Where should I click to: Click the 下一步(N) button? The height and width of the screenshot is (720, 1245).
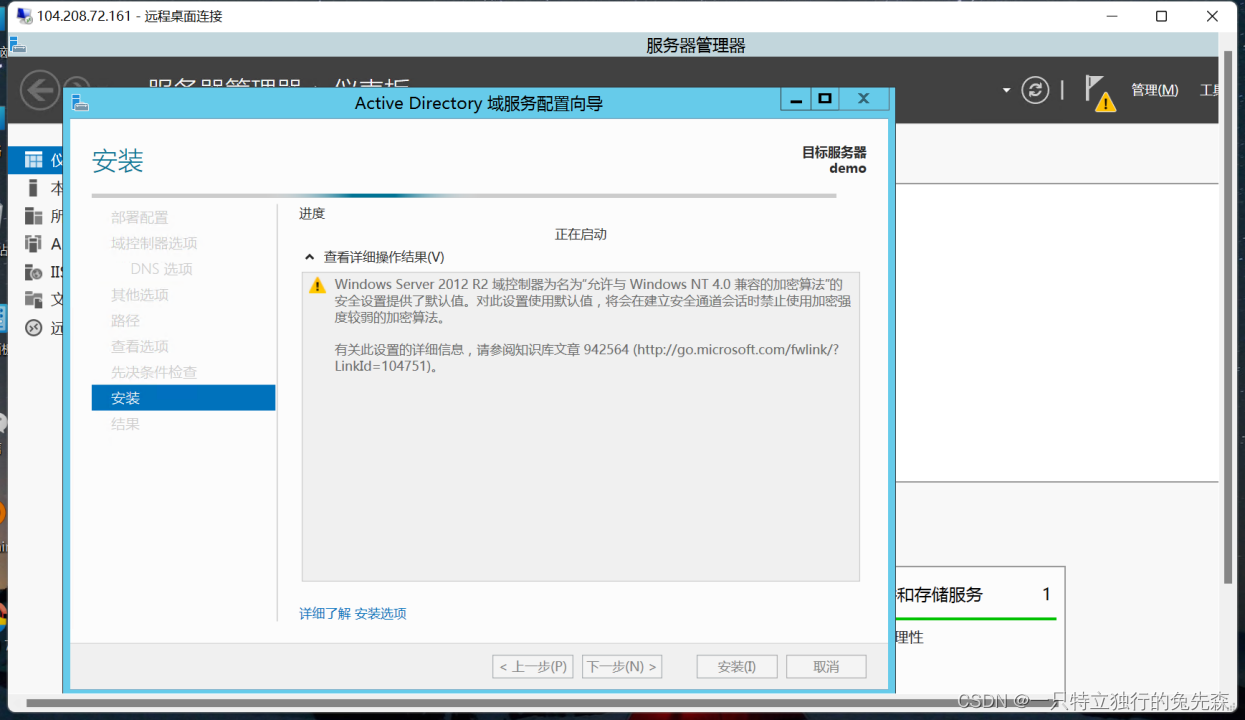(622, 667)
